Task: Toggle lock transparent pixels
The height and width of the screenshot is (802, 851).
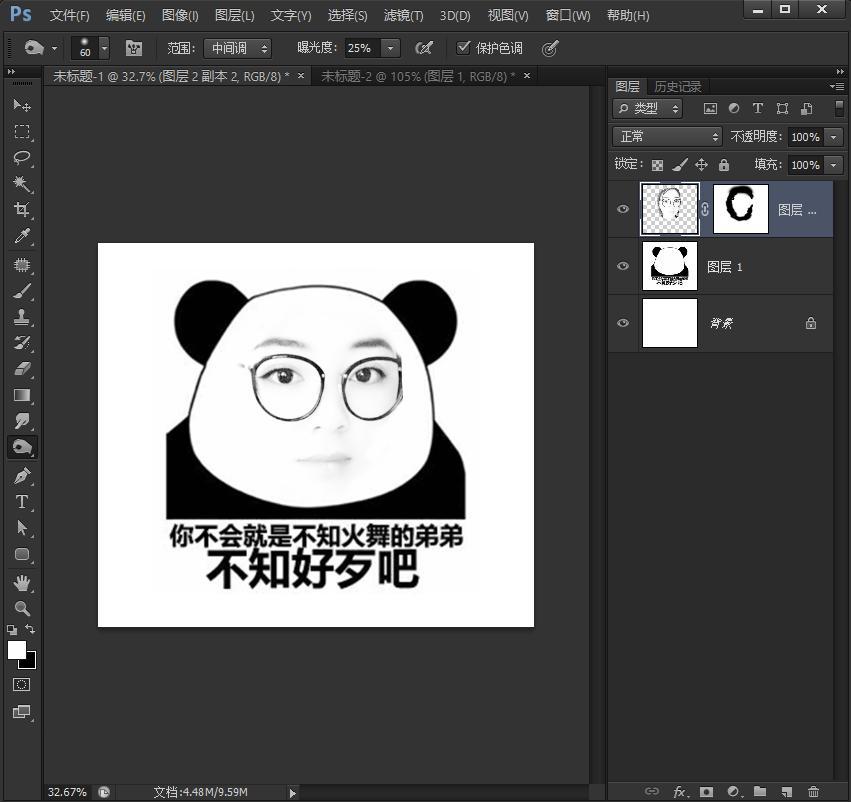Action: click(x=657, y=165)
